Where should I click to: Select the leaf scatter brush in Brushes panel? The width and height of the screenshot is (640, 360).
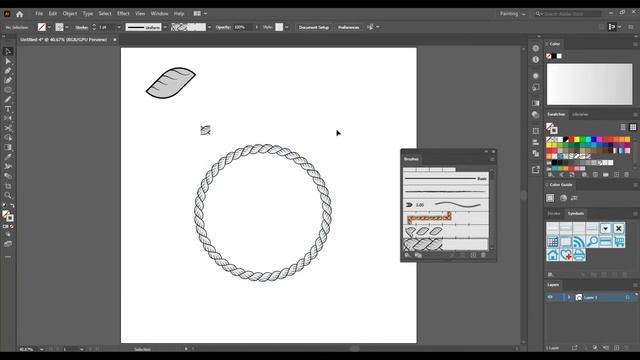(445, 231)
